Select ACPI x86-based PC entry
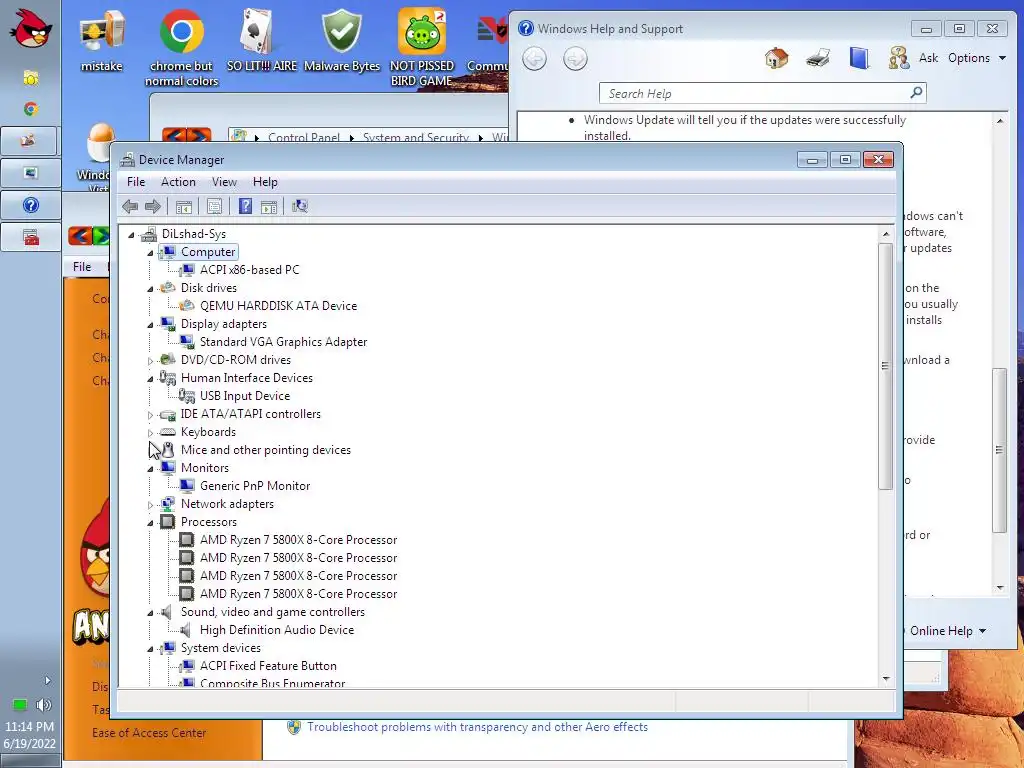1024x768 pixels. coord(249,270)
